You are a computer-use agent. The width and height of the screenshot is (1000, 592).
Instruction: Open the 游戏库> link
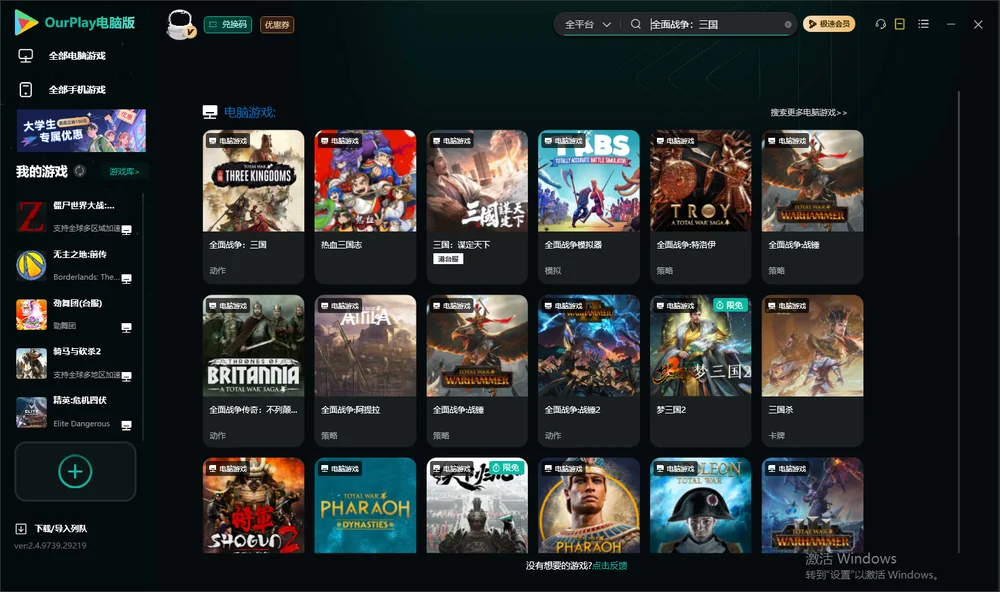[124, 172]
